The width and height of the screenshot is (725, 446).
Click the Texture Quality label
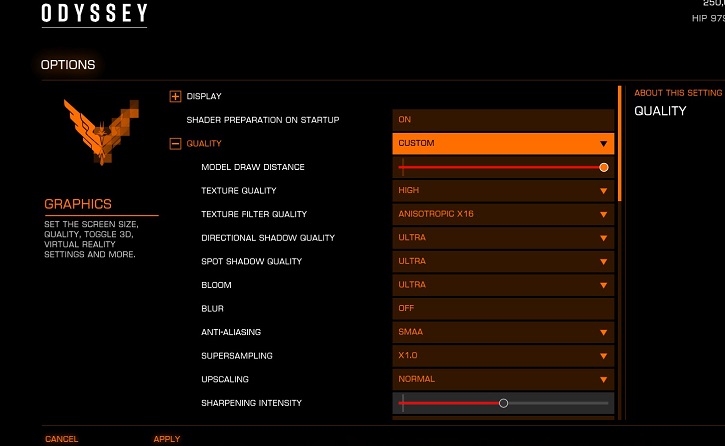tap(239, 190)
